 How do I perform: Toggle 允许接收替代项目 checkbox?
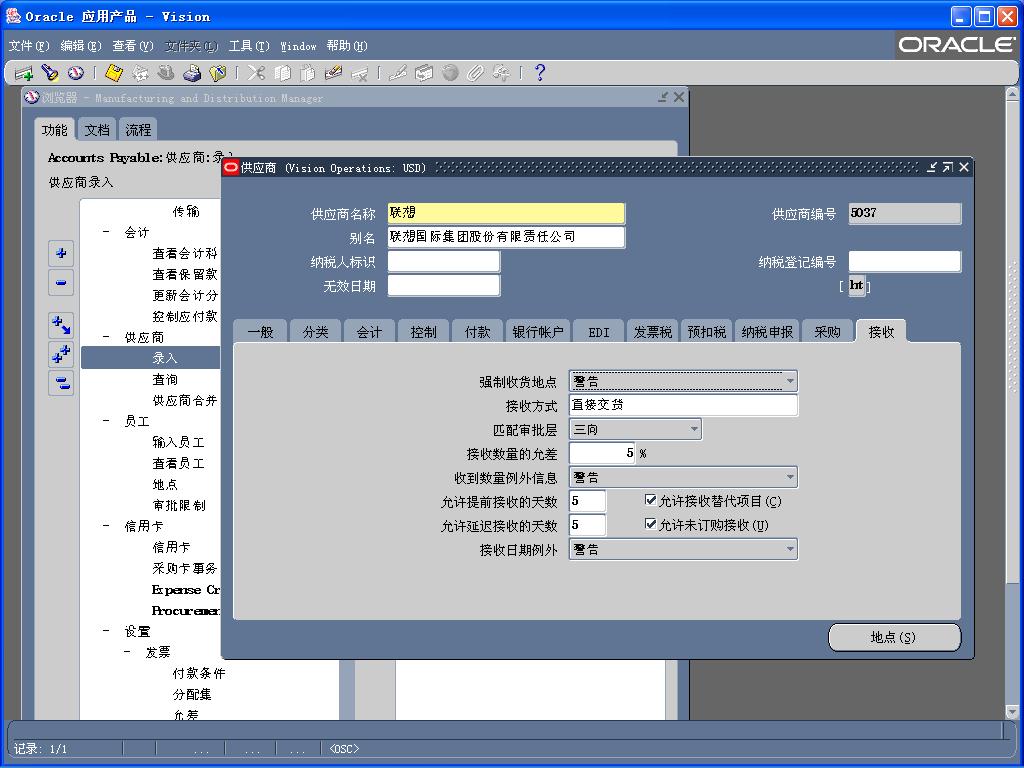[650, 500]
